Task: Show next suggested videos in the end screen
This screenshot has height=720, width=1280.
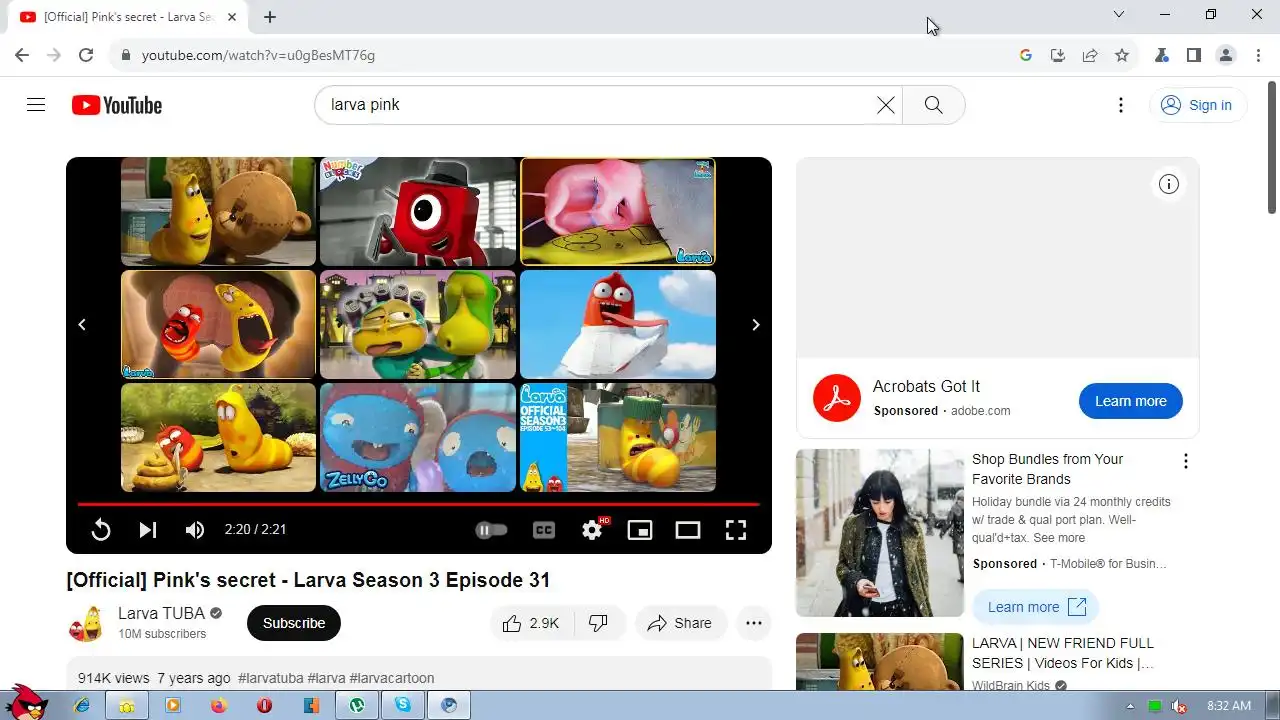Action: pos(755,324)
